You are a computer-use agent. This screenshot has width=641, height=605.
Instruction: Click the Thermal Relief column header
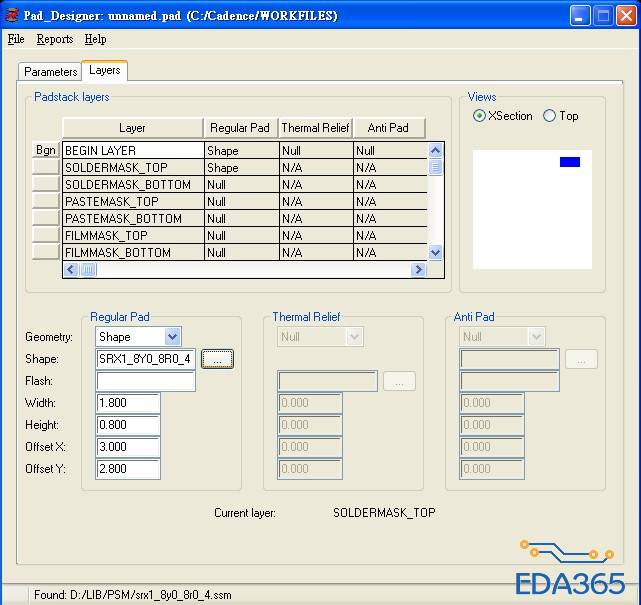[315, 128]
